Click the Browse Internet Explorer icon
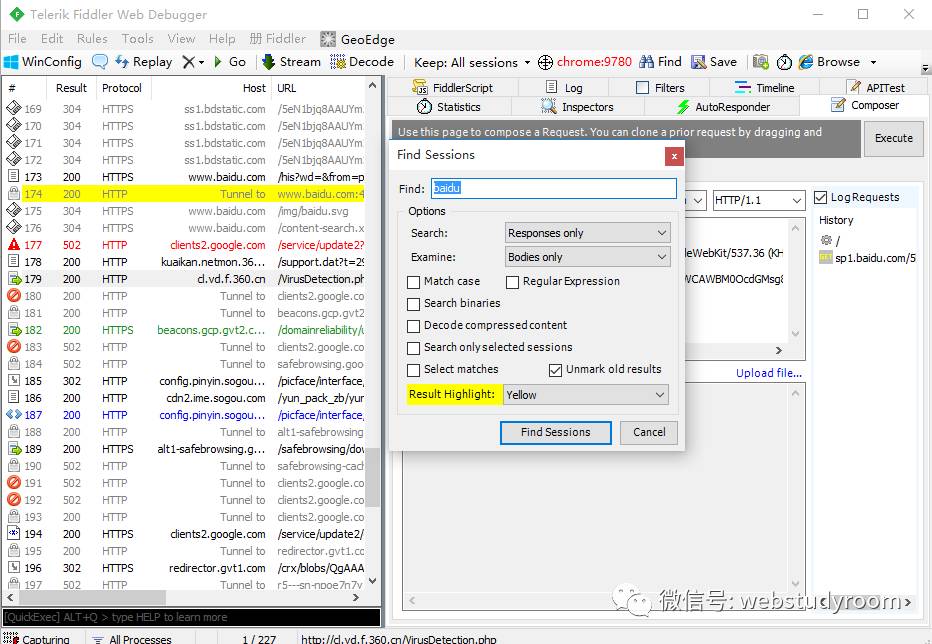 pos(805,62)
